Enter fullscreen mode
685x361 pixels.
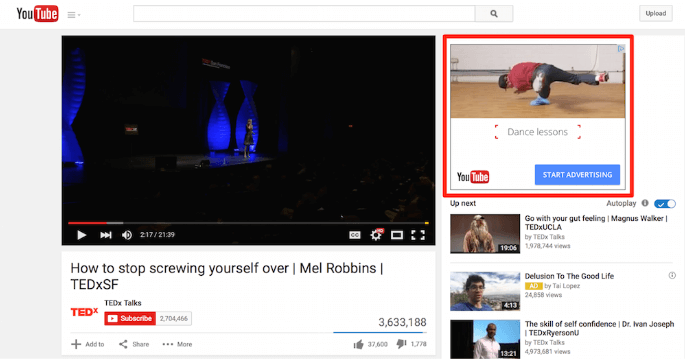point(418,235)
